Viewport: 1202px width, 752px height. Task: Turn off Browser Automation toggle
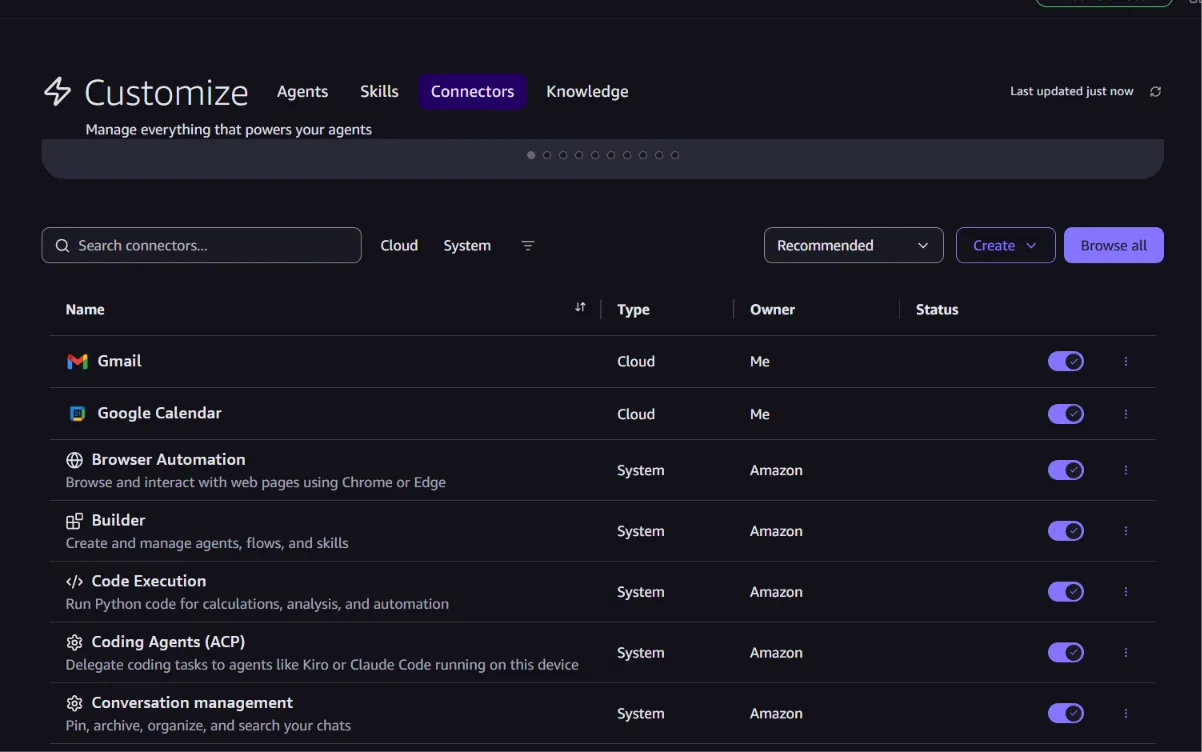1066,470
